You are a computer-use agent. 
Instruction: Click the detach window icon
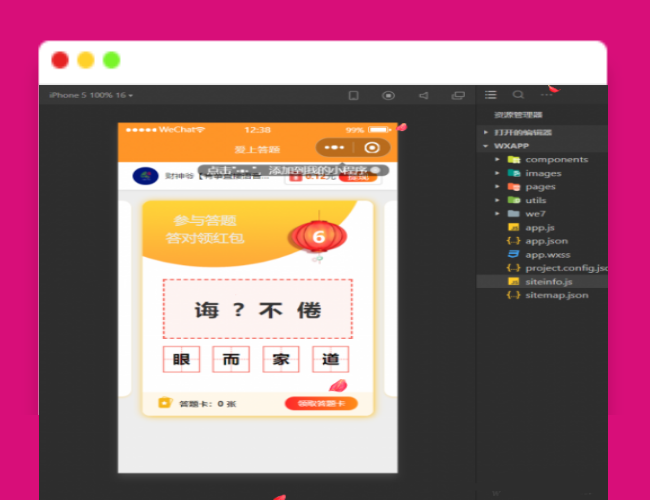tap(458, 96)
